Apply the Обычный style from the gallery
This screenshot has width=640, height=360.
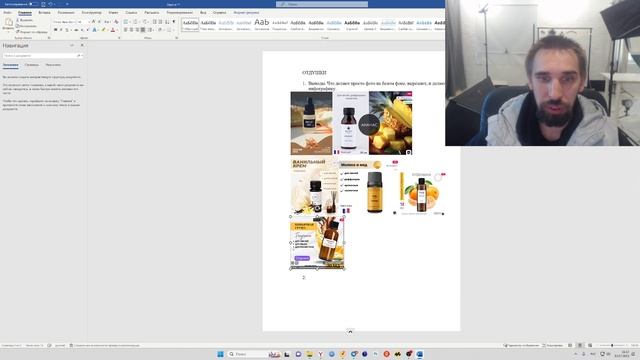tap(190, 24)
